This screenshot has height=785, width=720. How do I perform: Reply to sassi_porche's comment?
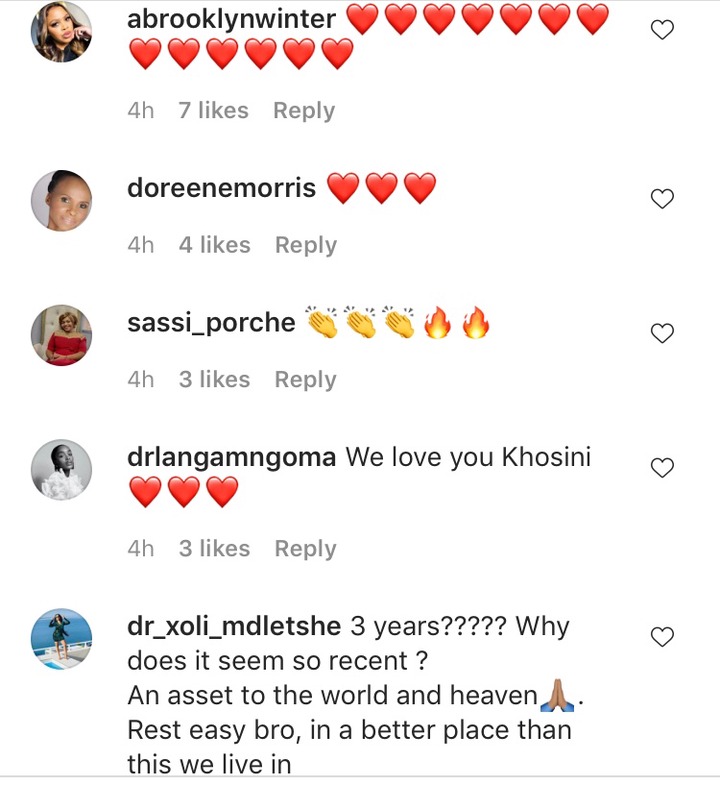point(305,380)
